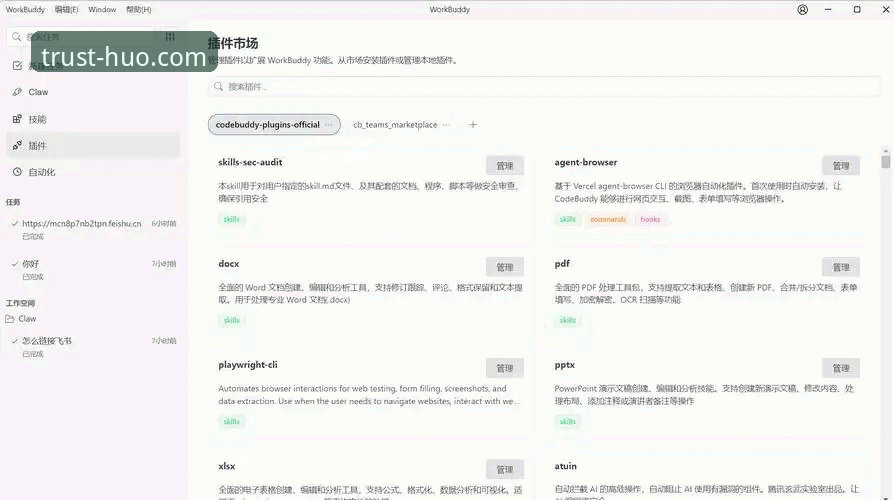The image size is (894, 500).
Task: Focus the 搜索插件 search field
Action: (544, 87)
